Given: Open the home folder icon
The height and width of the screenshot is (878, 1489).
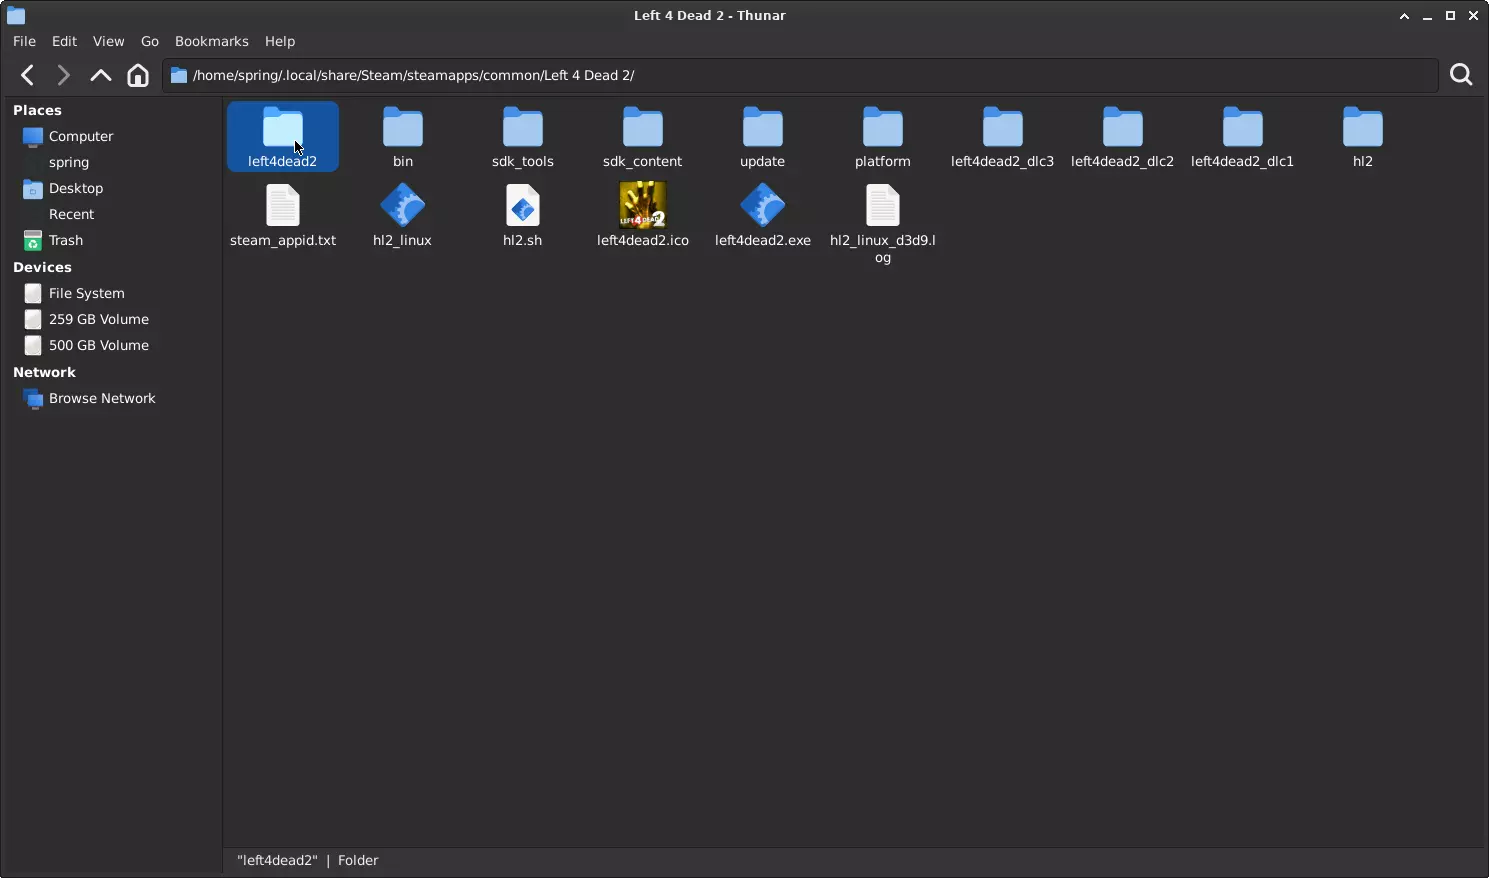Looking at the screenshot, I should point(138,75).
